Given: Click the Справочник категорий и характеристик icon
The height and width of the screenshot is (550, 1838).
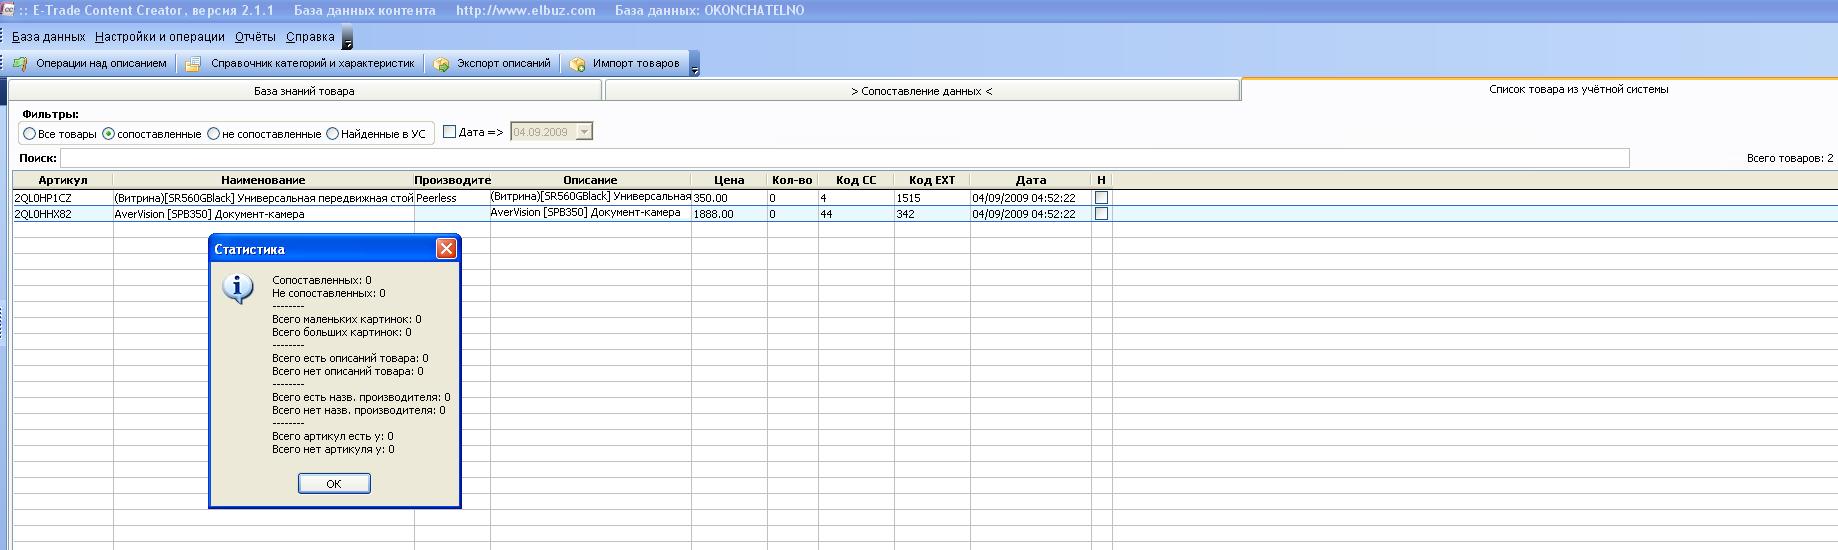Looking at the screenshot, I should 193,64.
